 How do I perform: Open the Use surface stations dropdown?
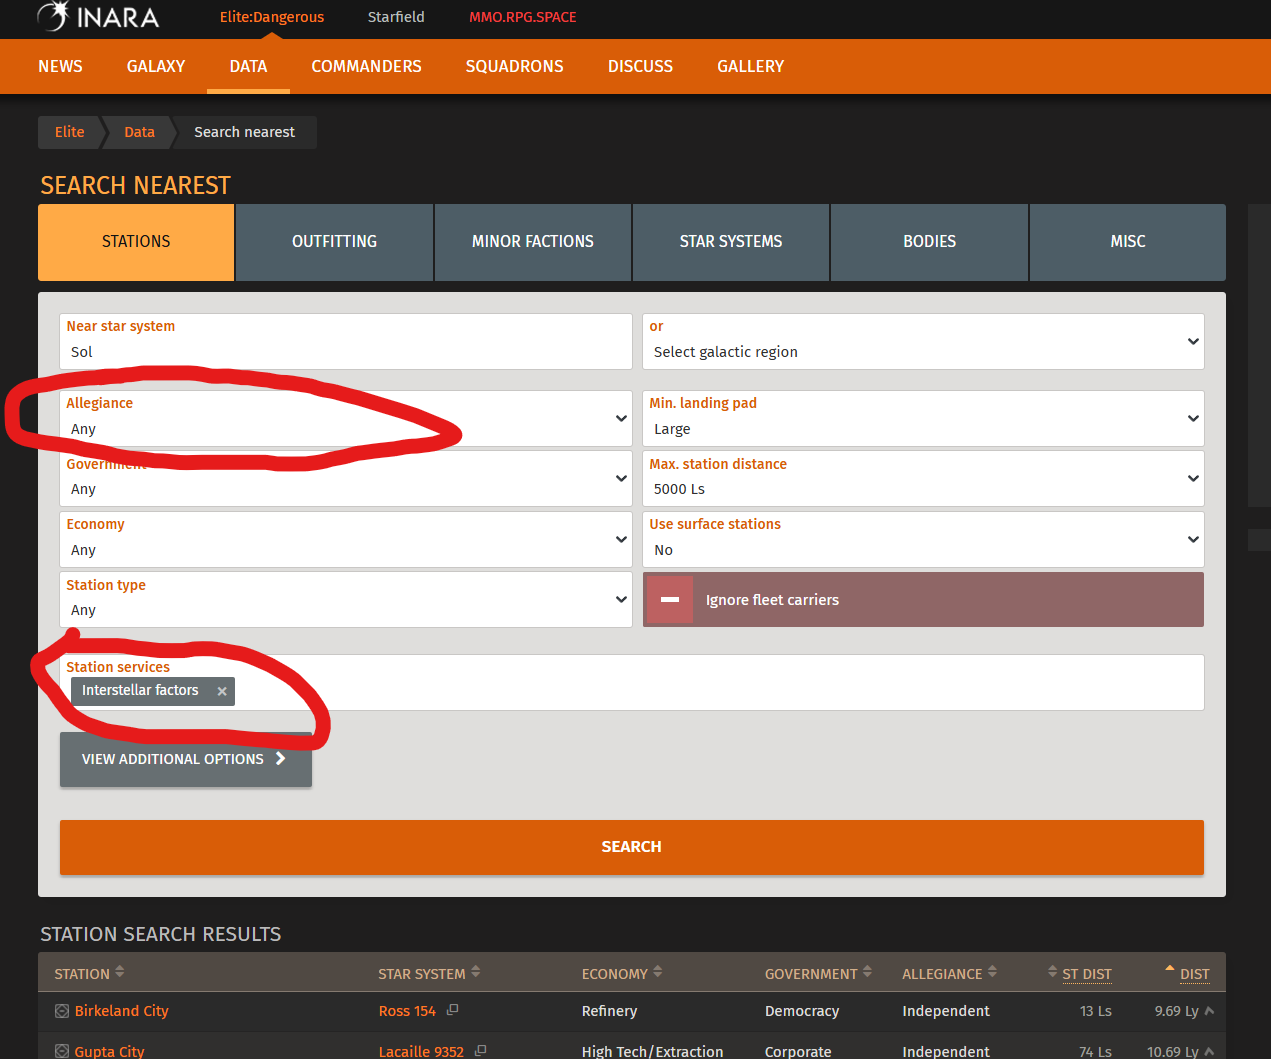click(923, 539)
